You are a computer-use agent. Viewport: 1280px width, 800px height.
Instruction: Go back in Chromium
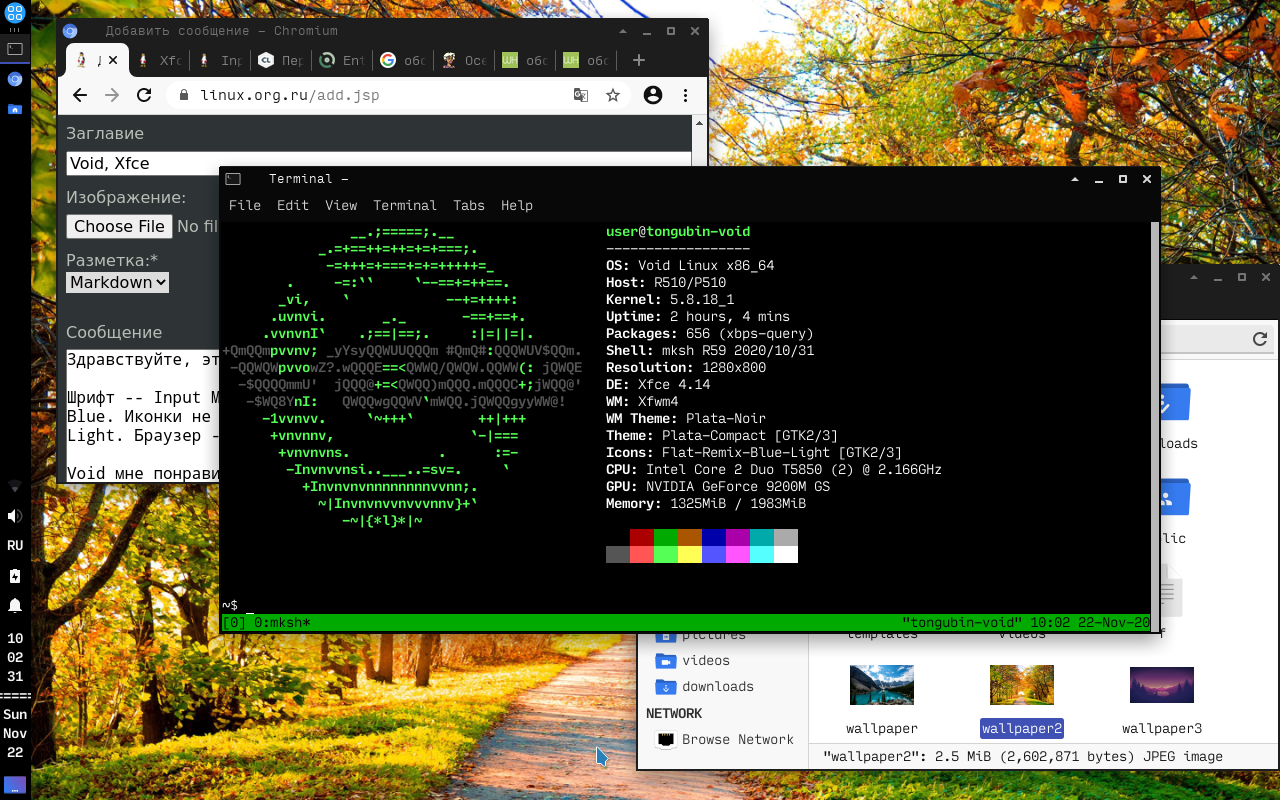coord(80,95)
